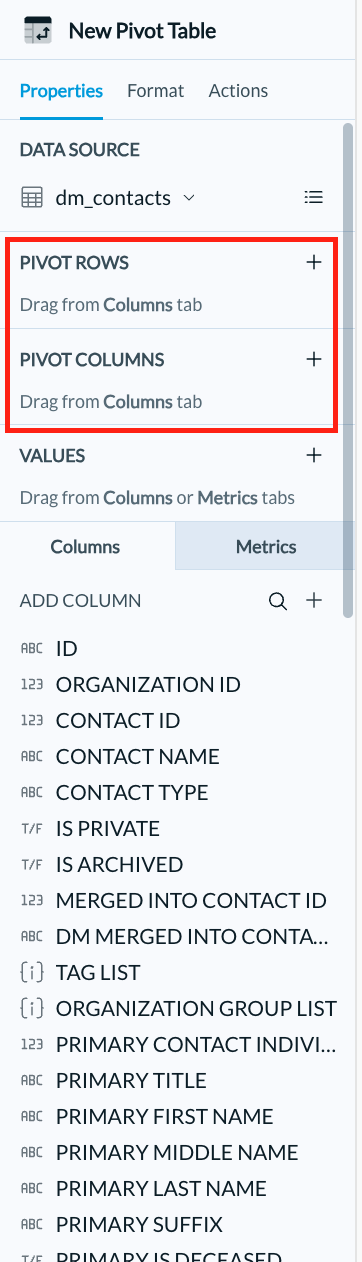
Task: Click the ABC icon beside PRIMARY FIRST NAME
Action: click(32, 1117)
